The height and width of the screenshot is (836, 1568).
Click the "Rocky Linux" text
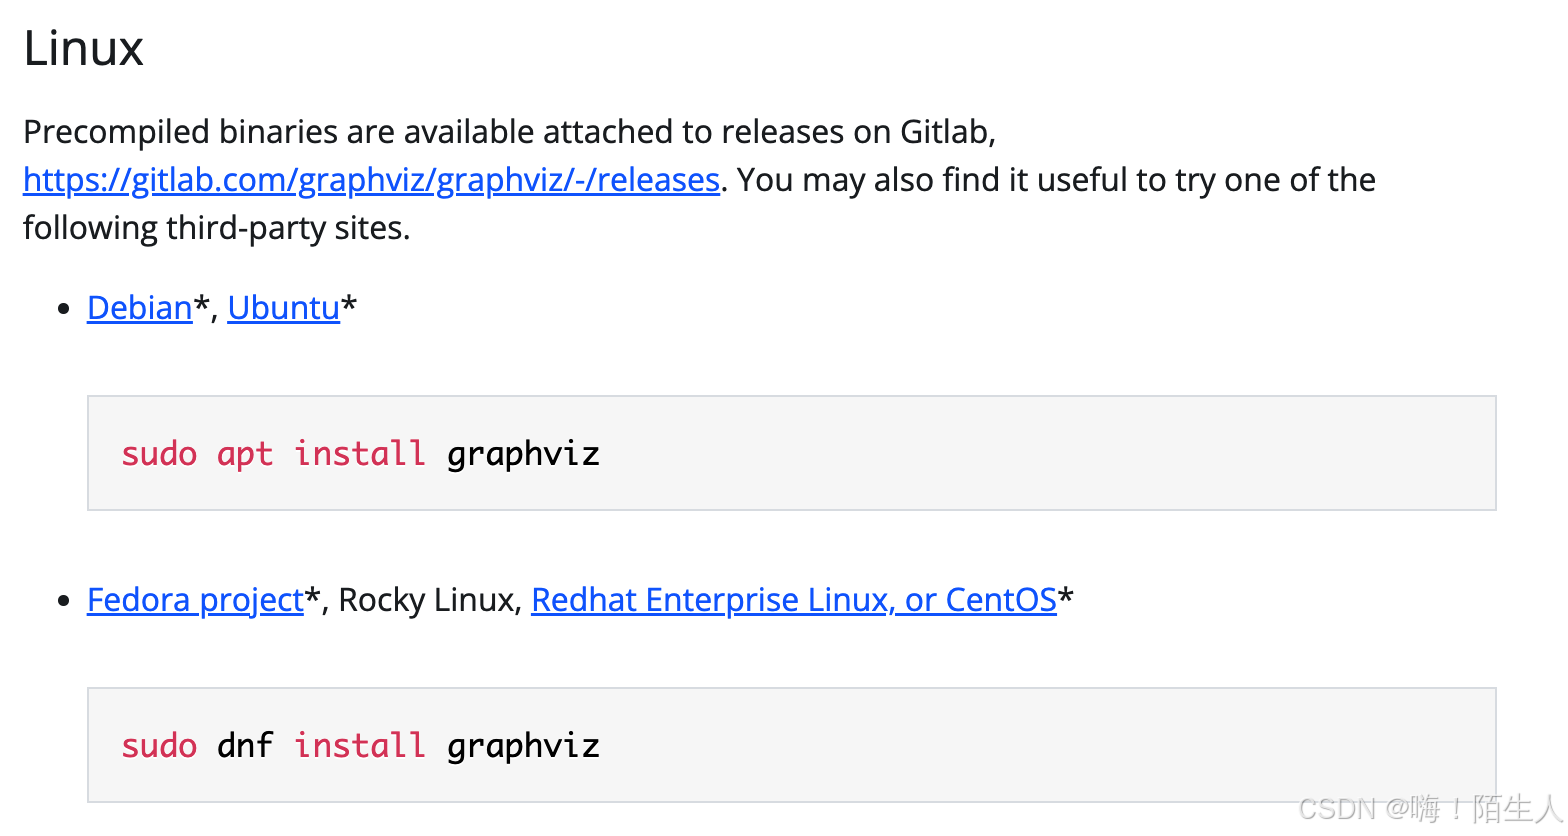coord(427,600)
